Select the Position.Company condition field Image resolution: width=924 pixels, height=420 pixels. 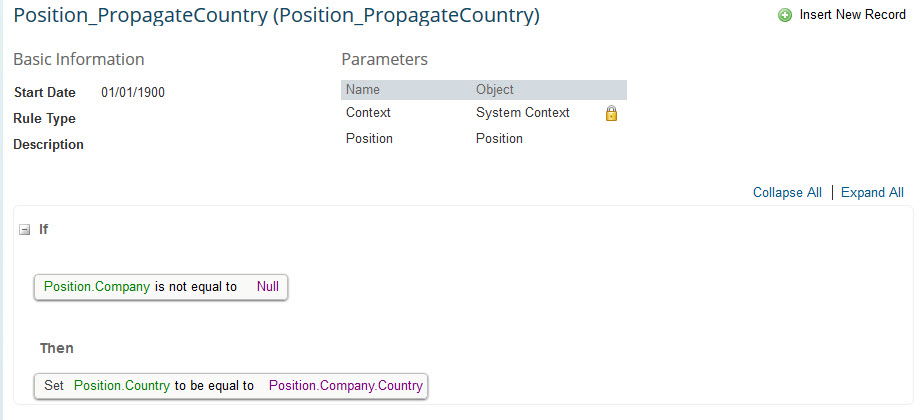point(97,287)
